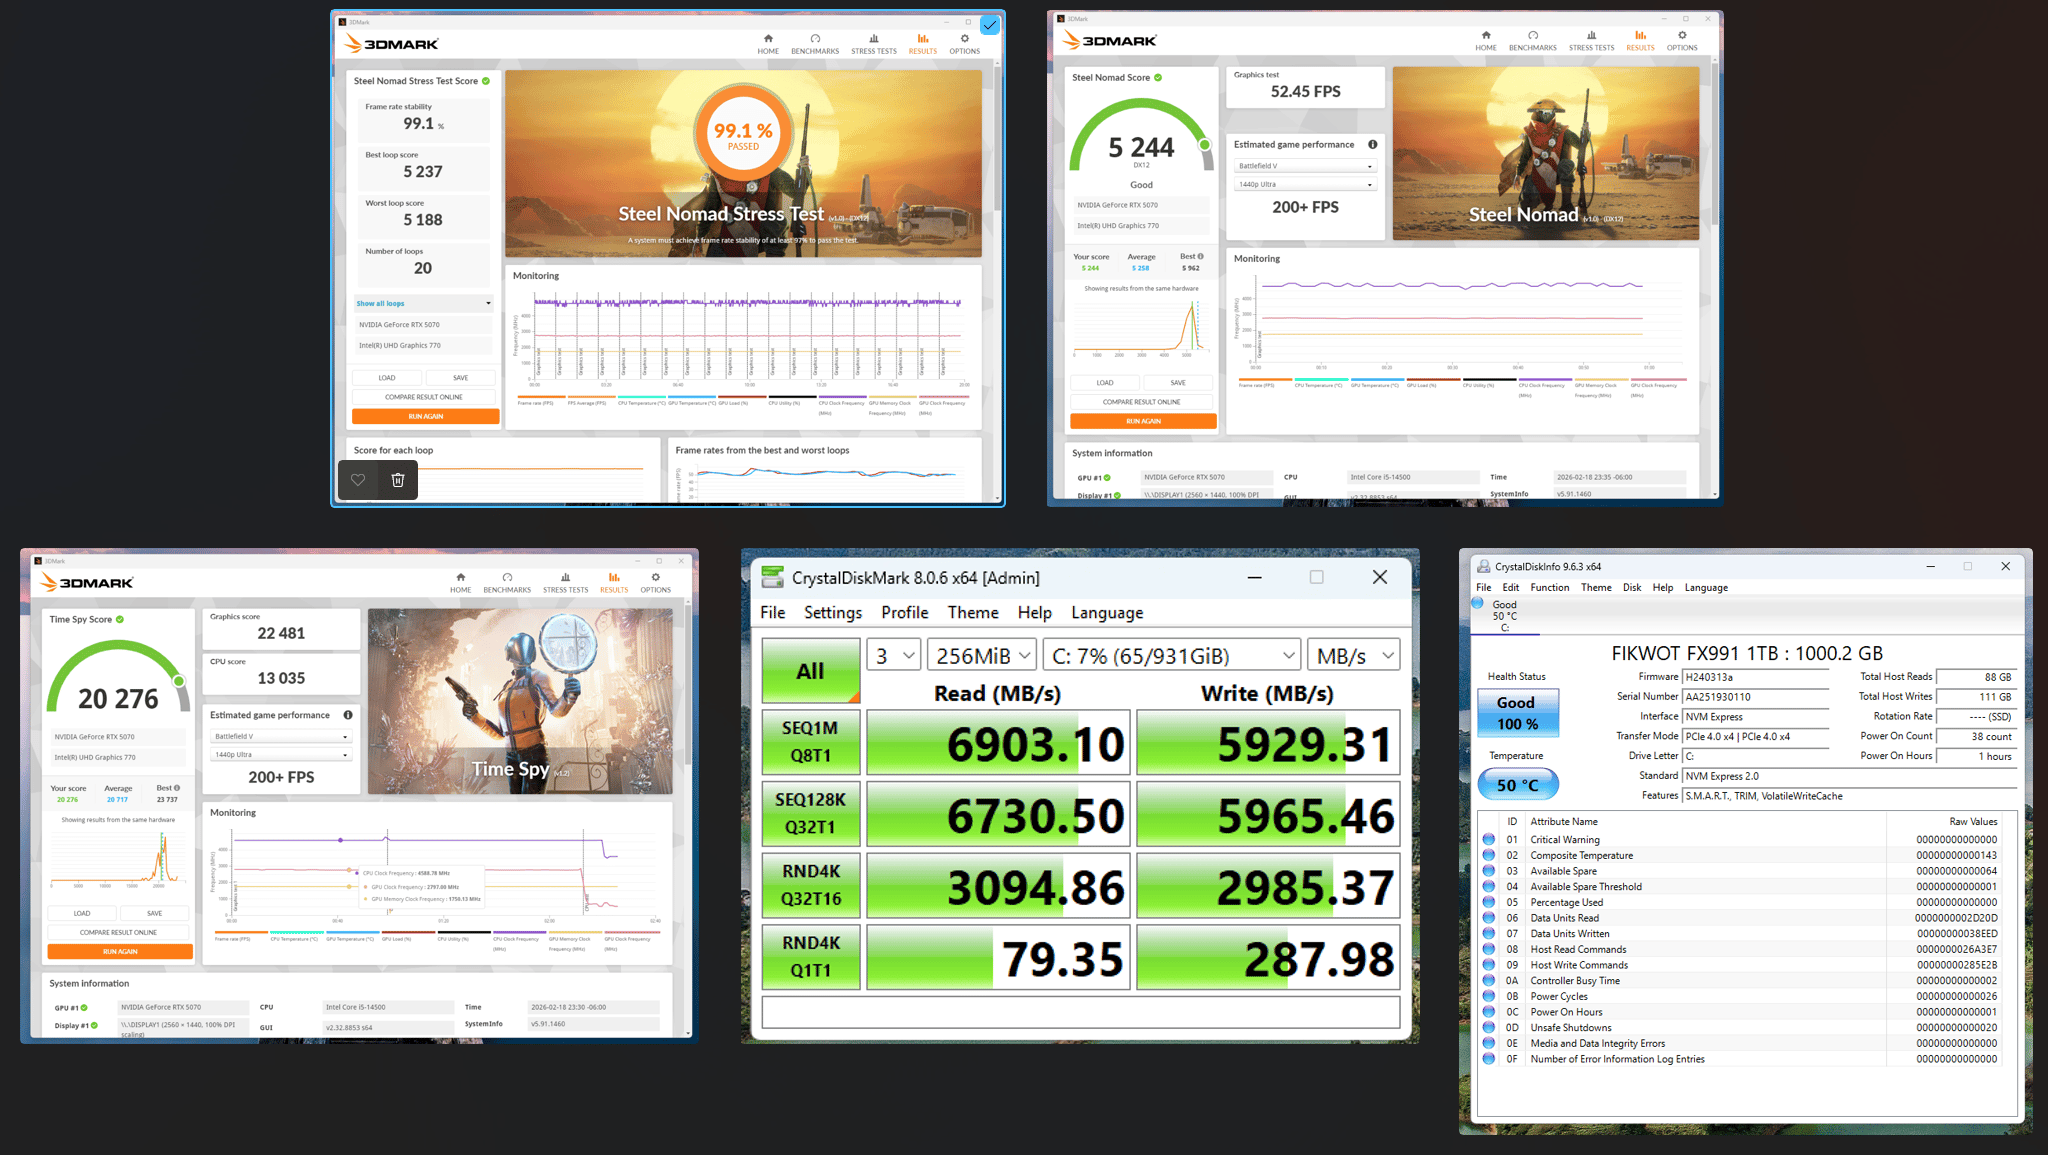Open 1440p Ultra dropdown in Time Spy window
Viewport: 2048px width, 1155px height.
point(281,755)
